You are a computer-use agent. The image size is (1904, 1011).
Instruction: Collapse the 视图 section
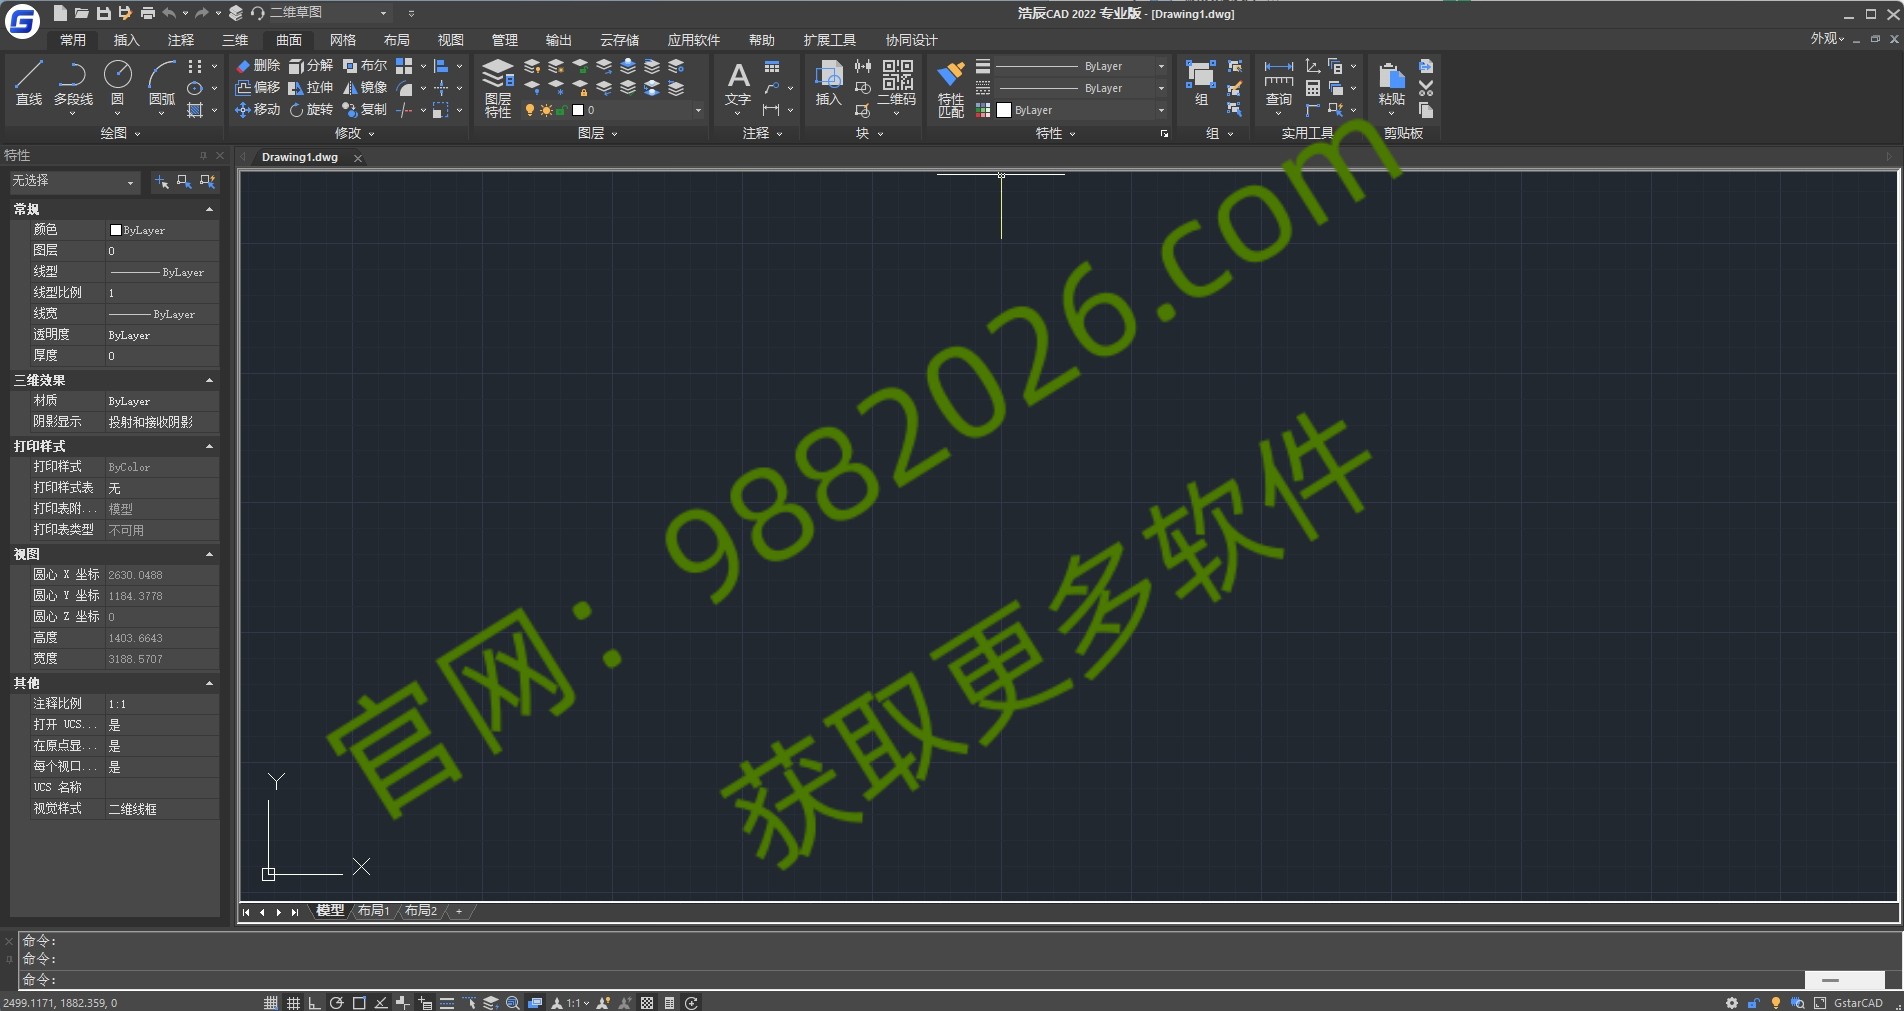[209, 554]
